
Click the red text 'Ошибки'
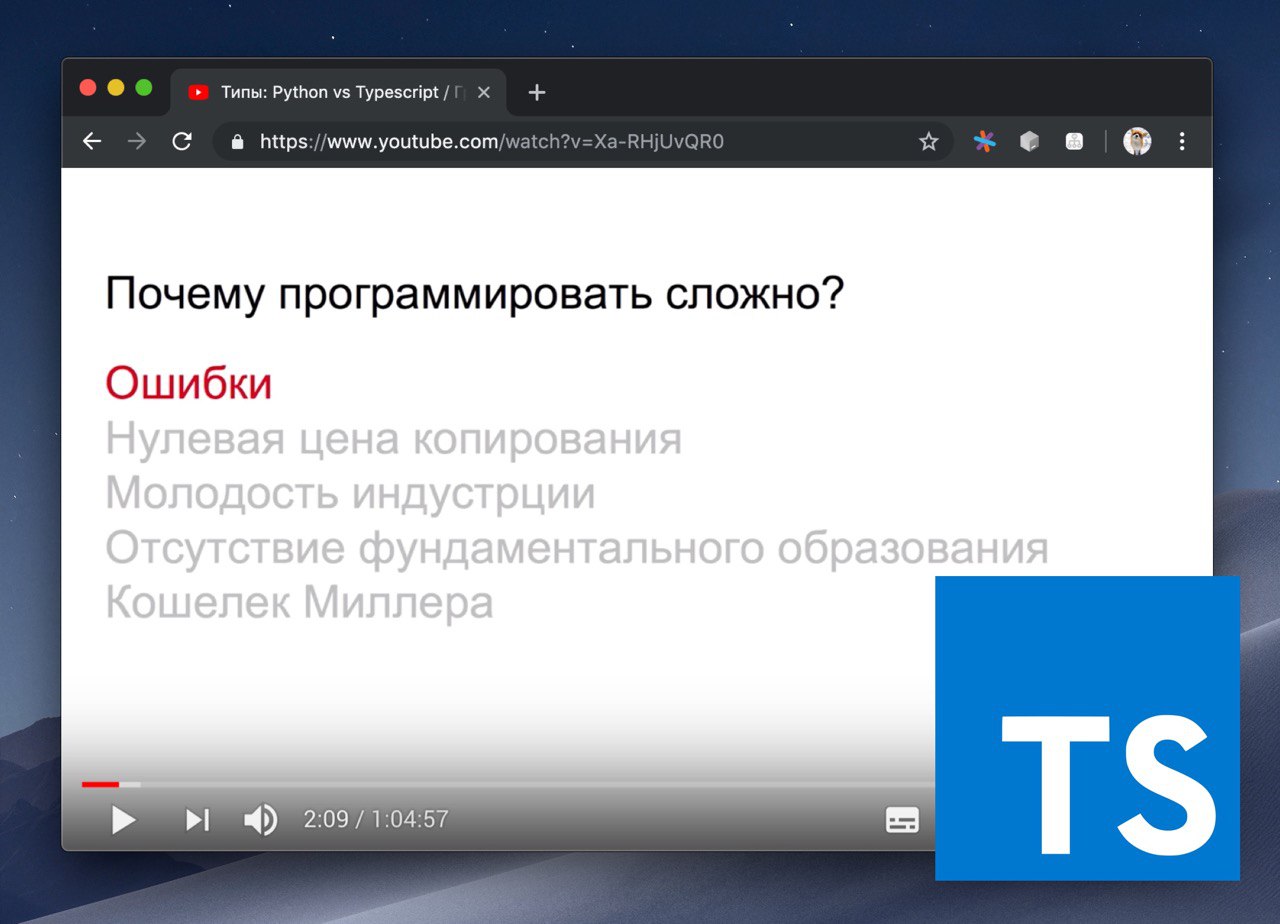click(x=189, y=383)
